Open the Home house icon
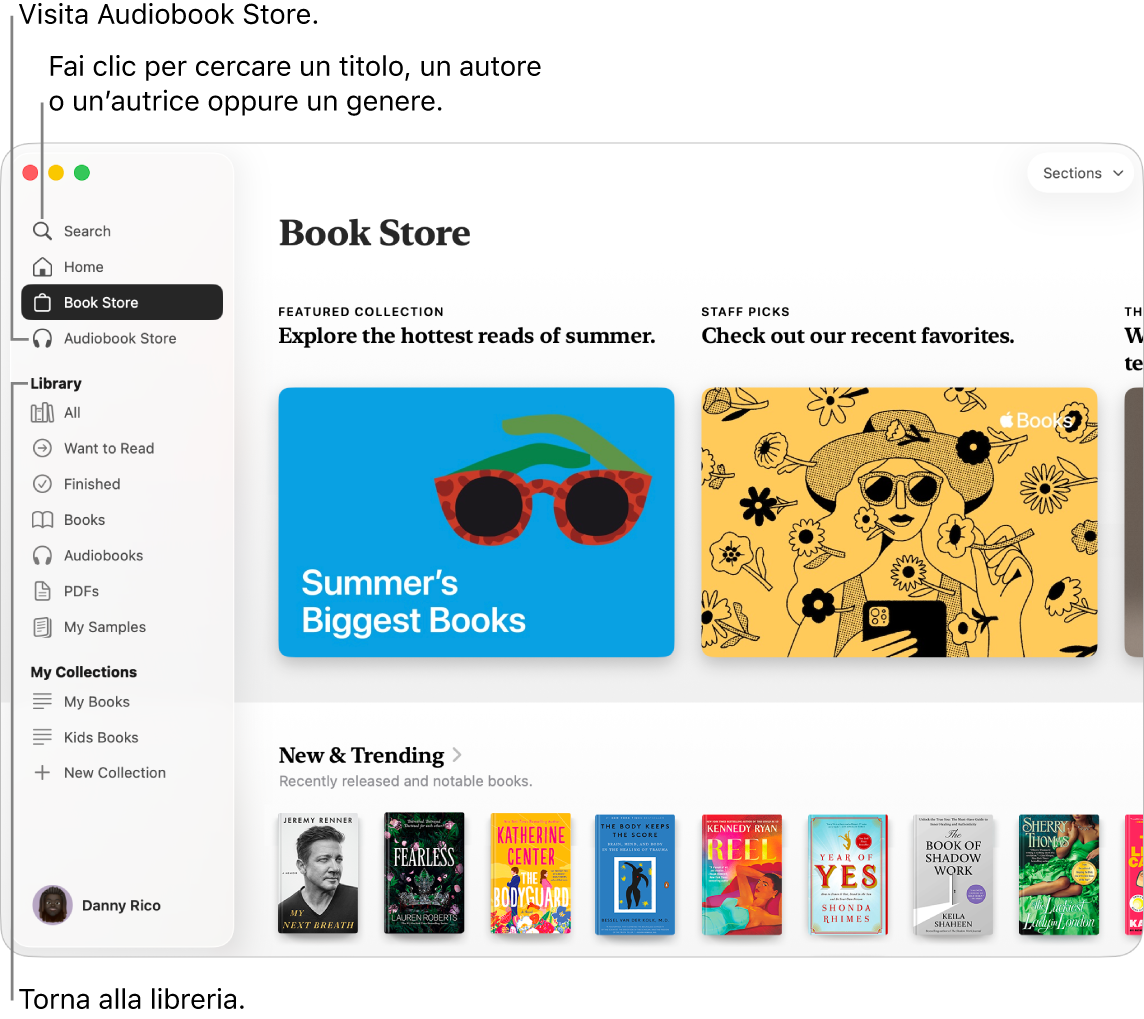Viewport: 1144px width, 1019px height. [x=42, y=267]
